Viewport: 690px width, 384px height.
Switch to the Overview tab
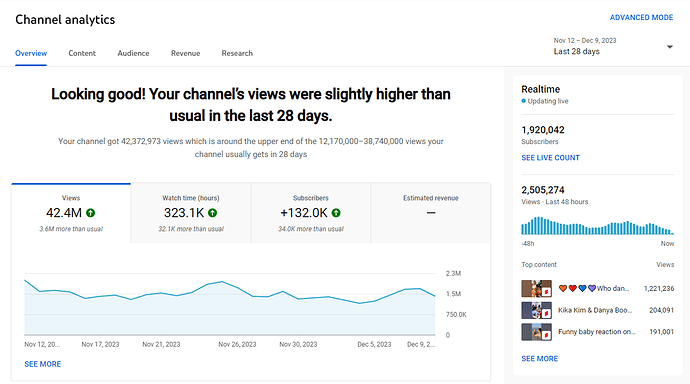[31, 53]
